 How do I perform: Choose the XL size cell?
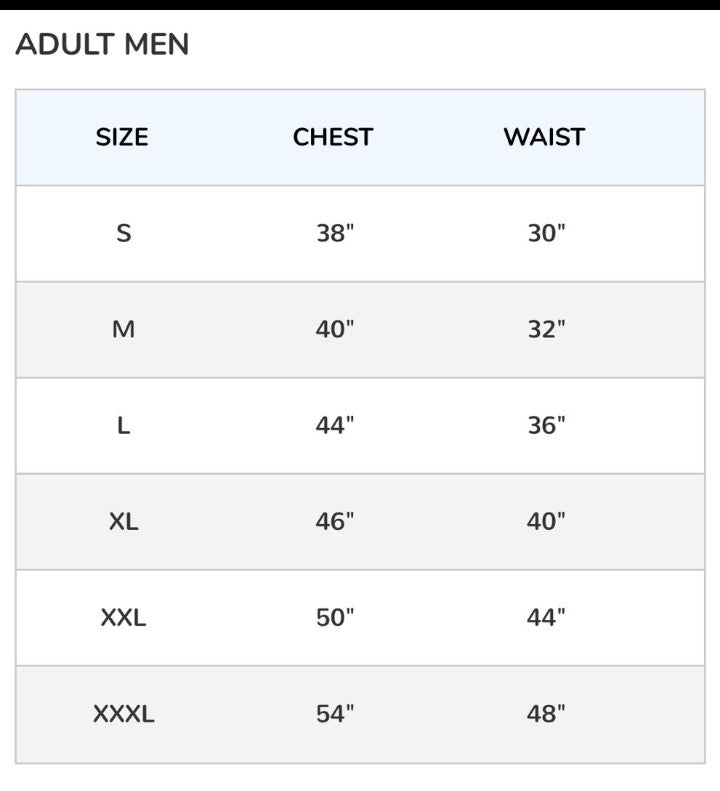pyautogui.click(x=123, y=522)
